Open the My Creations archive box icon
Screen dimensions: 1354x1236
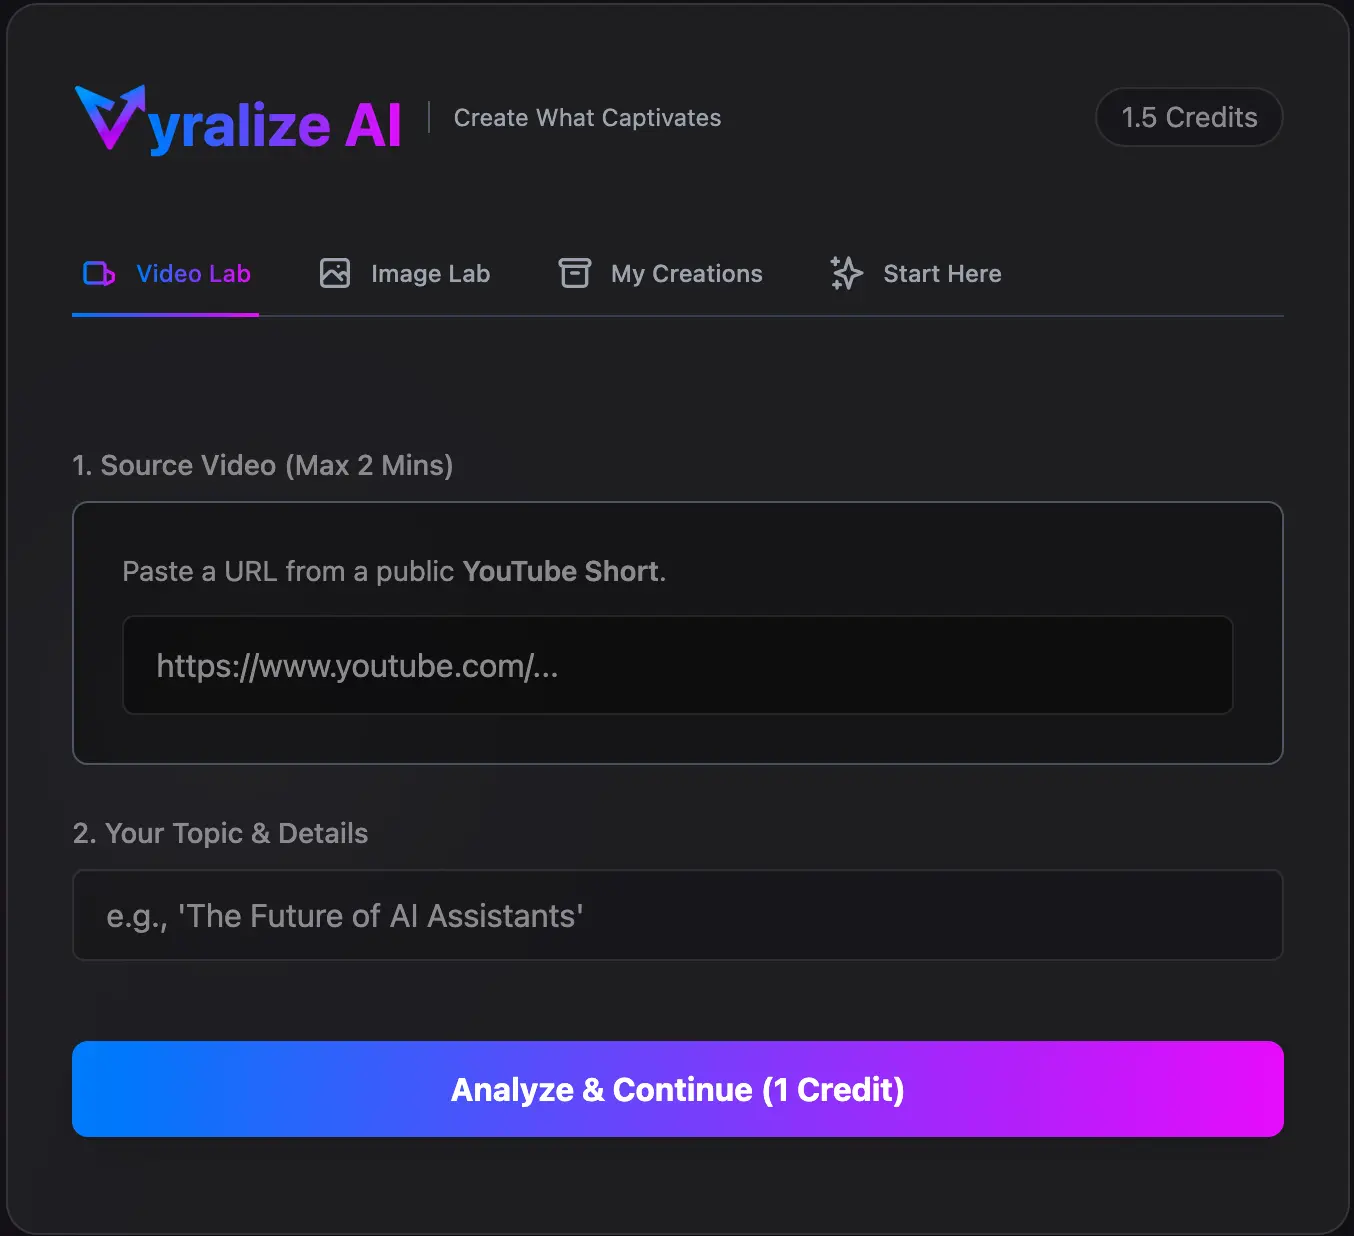coord(574,273)
